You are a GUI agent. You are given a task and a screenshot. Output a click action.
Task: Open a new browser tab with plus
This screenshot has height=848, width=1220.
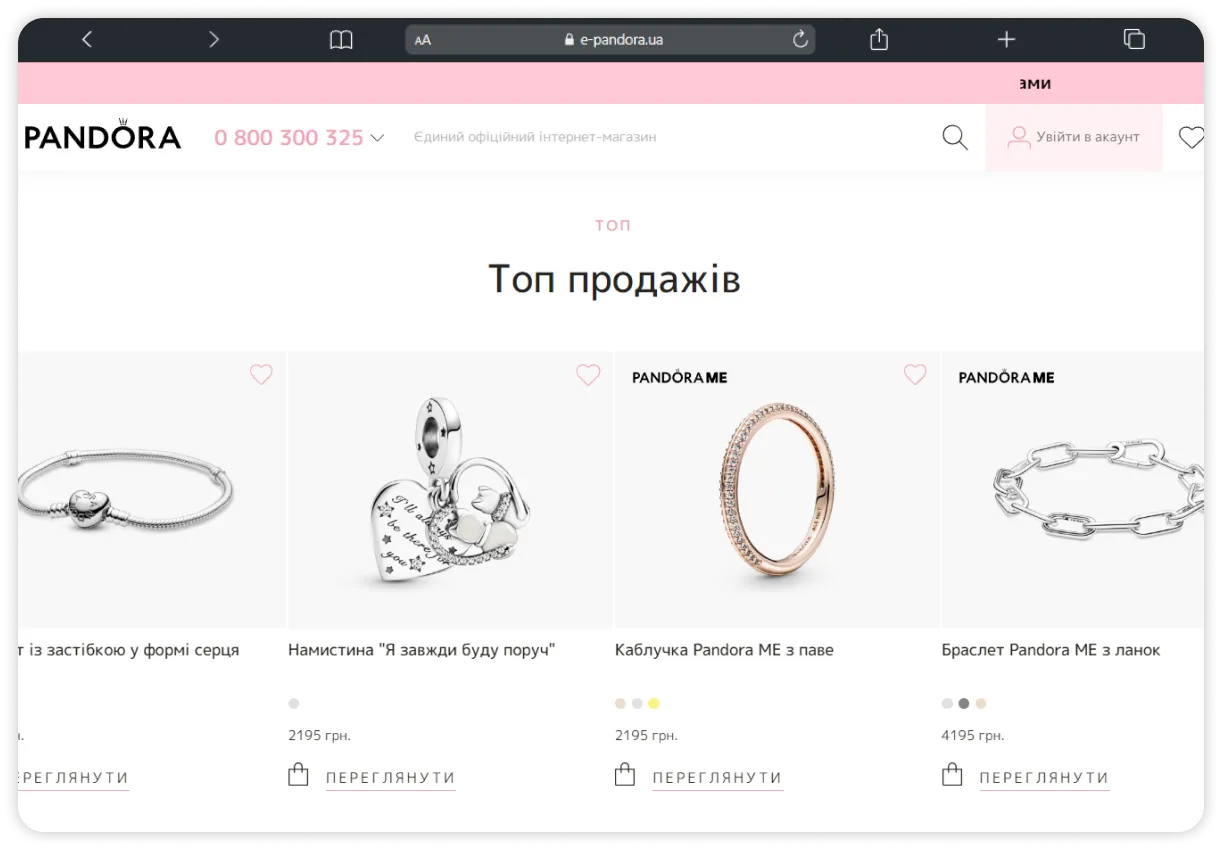click(x=1006, y=39)
